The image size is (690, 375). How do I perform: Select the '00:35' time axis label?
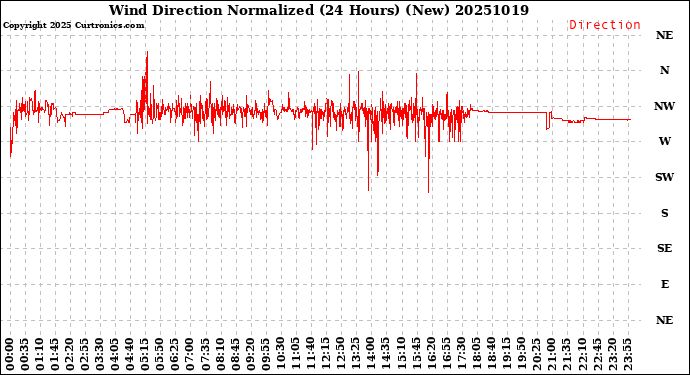(25, 355)
